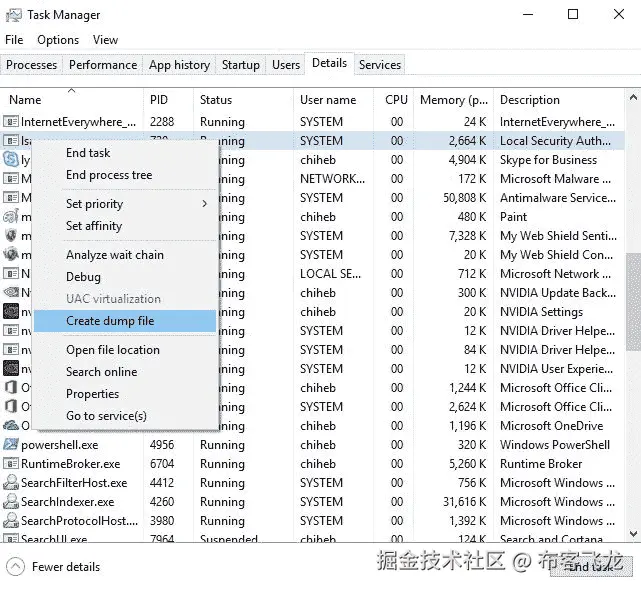This screenshot has width=641, height=590.
Task: Choose End task from context menu
Action: coord(88,153)
